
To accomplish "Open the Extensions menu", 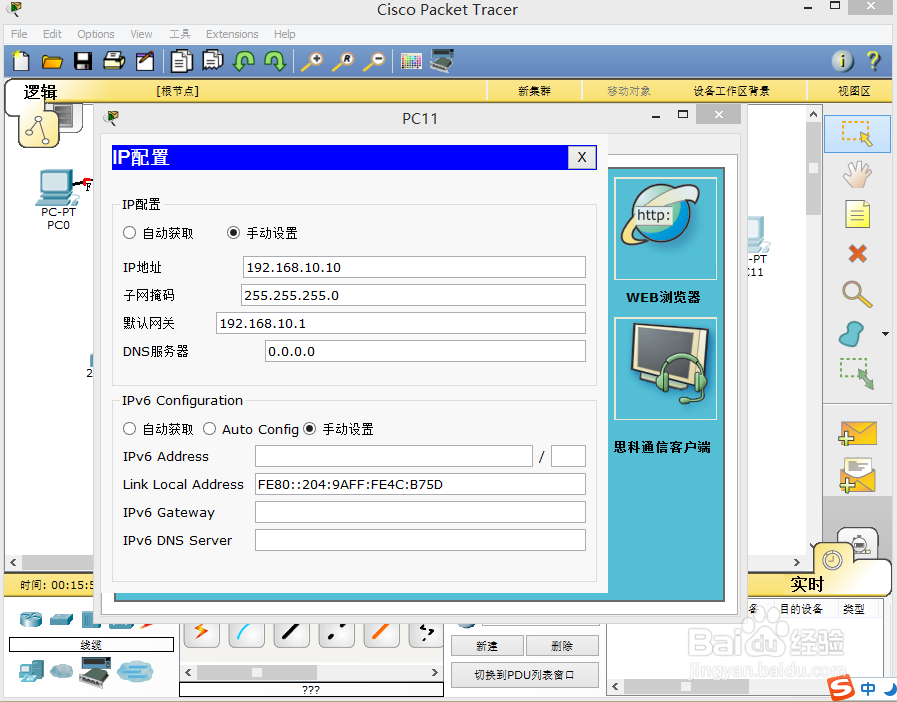I will (x=232, y=34).
